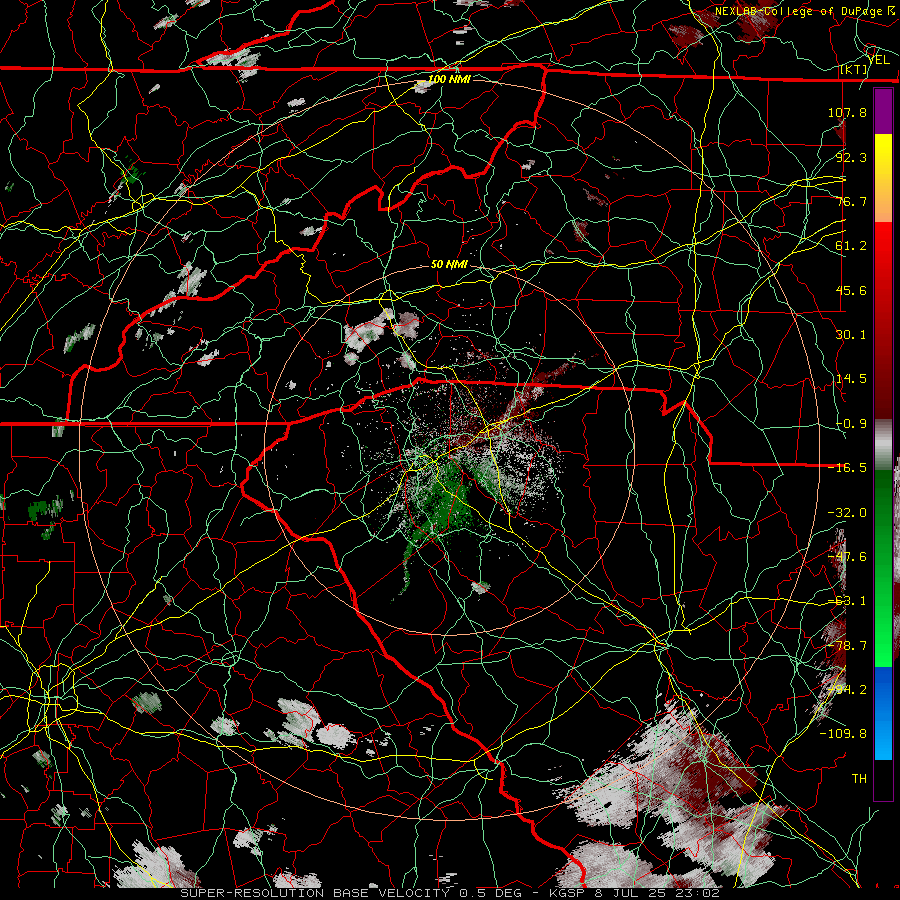Viewport: 900px width, 900px height.
Task: Select the 107.8 value on the velocity scale
Action: pos(847,112)
